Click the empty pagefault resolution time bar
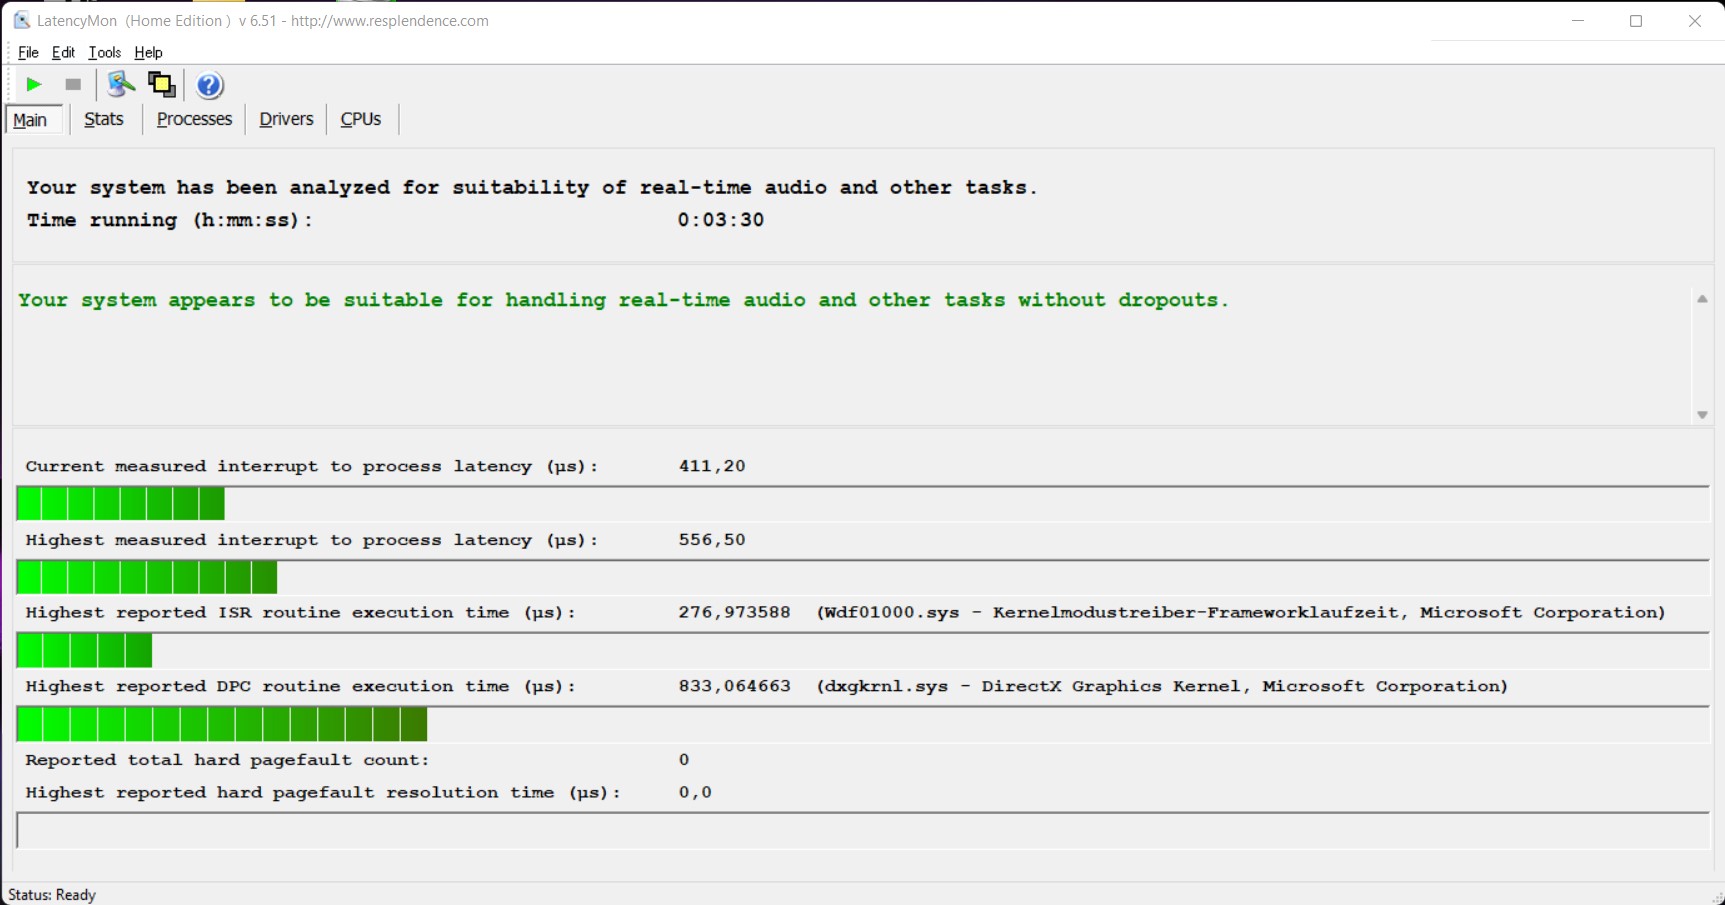 pyautogui.click(x=860, y=830)
